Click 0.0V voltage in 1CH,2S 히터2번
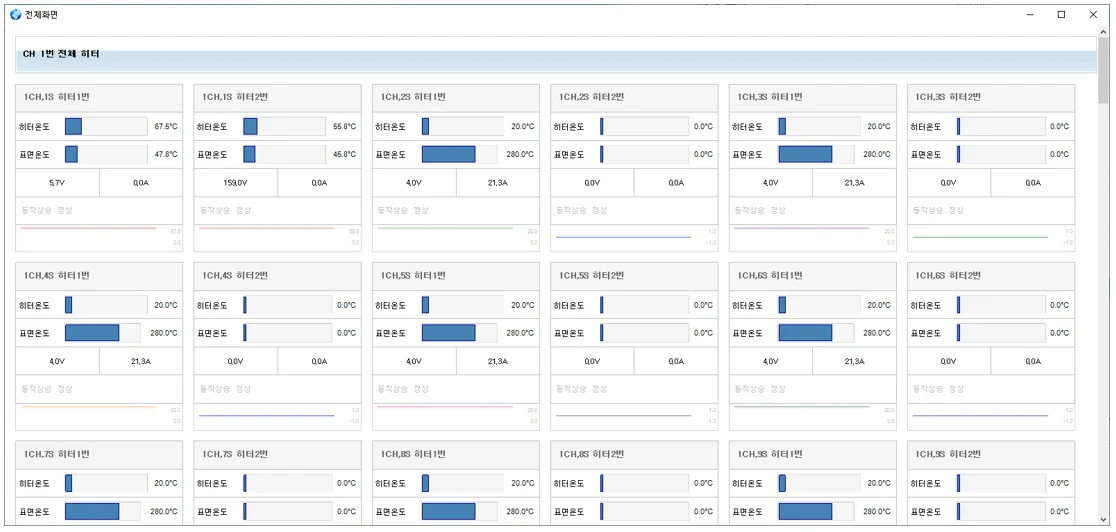The height and width of the screenshot is (532, 1116). 592,183
